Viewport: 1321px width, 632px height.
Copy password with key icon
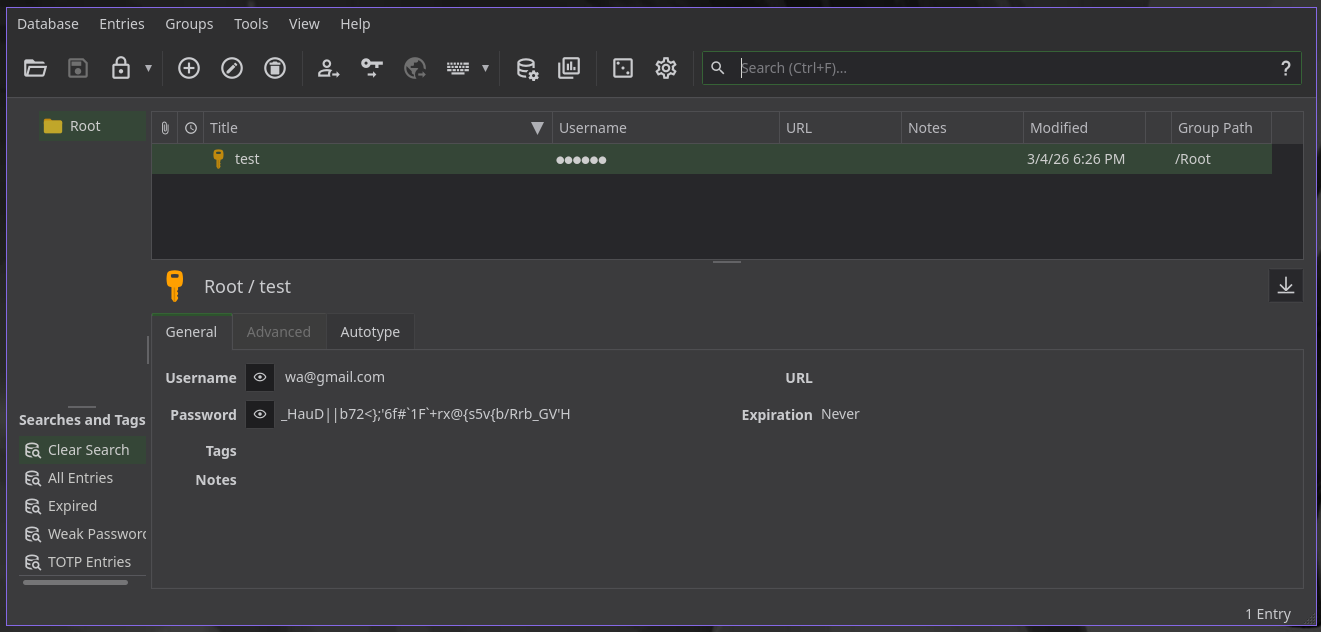tap(372, 68)
